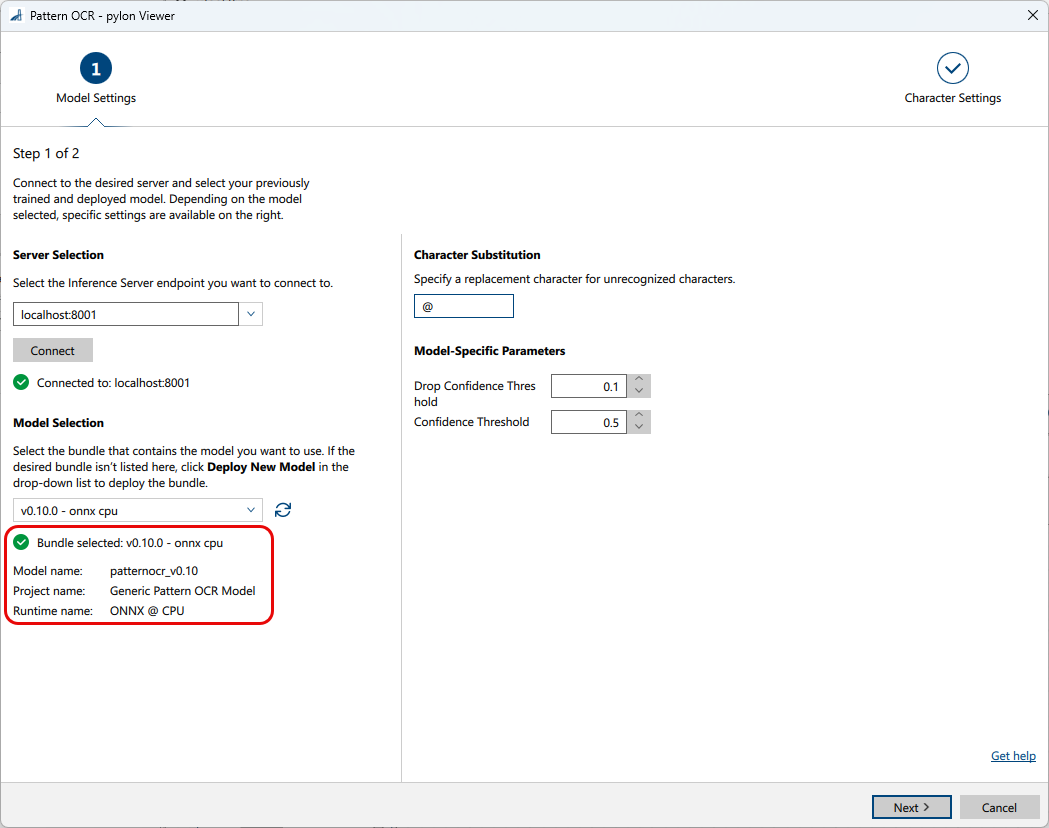
Task: Expand the server endpoint dropdown arrow
Action: [251, 314]
